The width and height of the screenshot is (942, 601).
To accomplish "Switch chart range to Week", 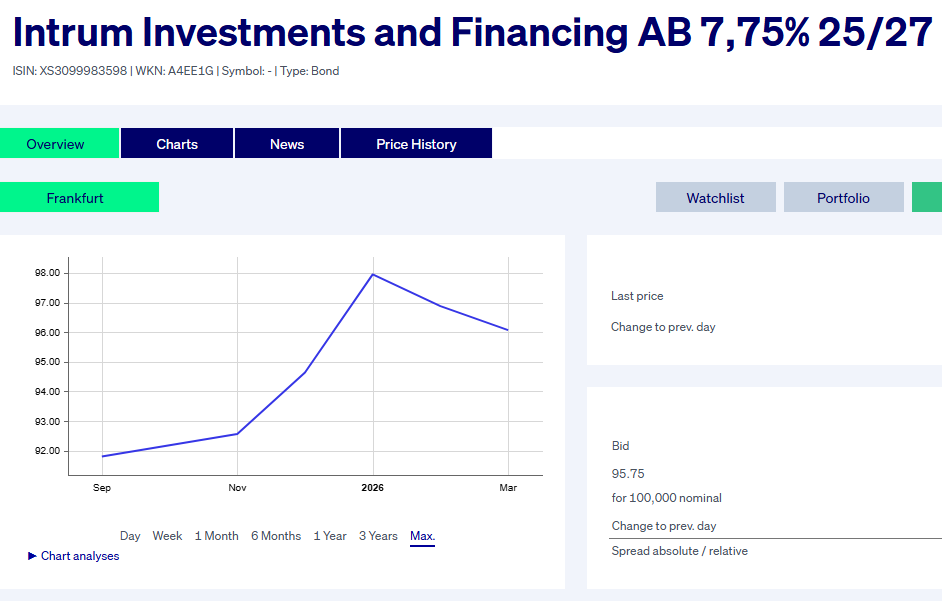I will click(167, 536).
